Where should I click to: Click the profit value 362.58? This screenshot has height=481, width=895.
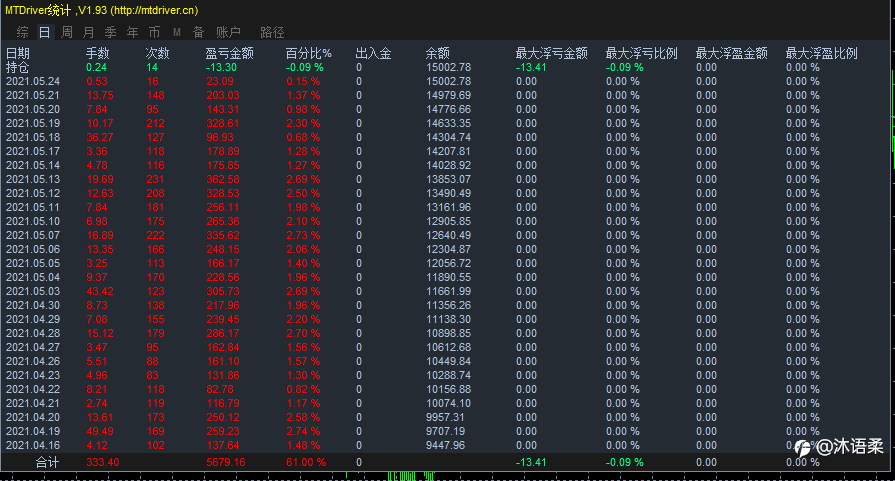223,179
